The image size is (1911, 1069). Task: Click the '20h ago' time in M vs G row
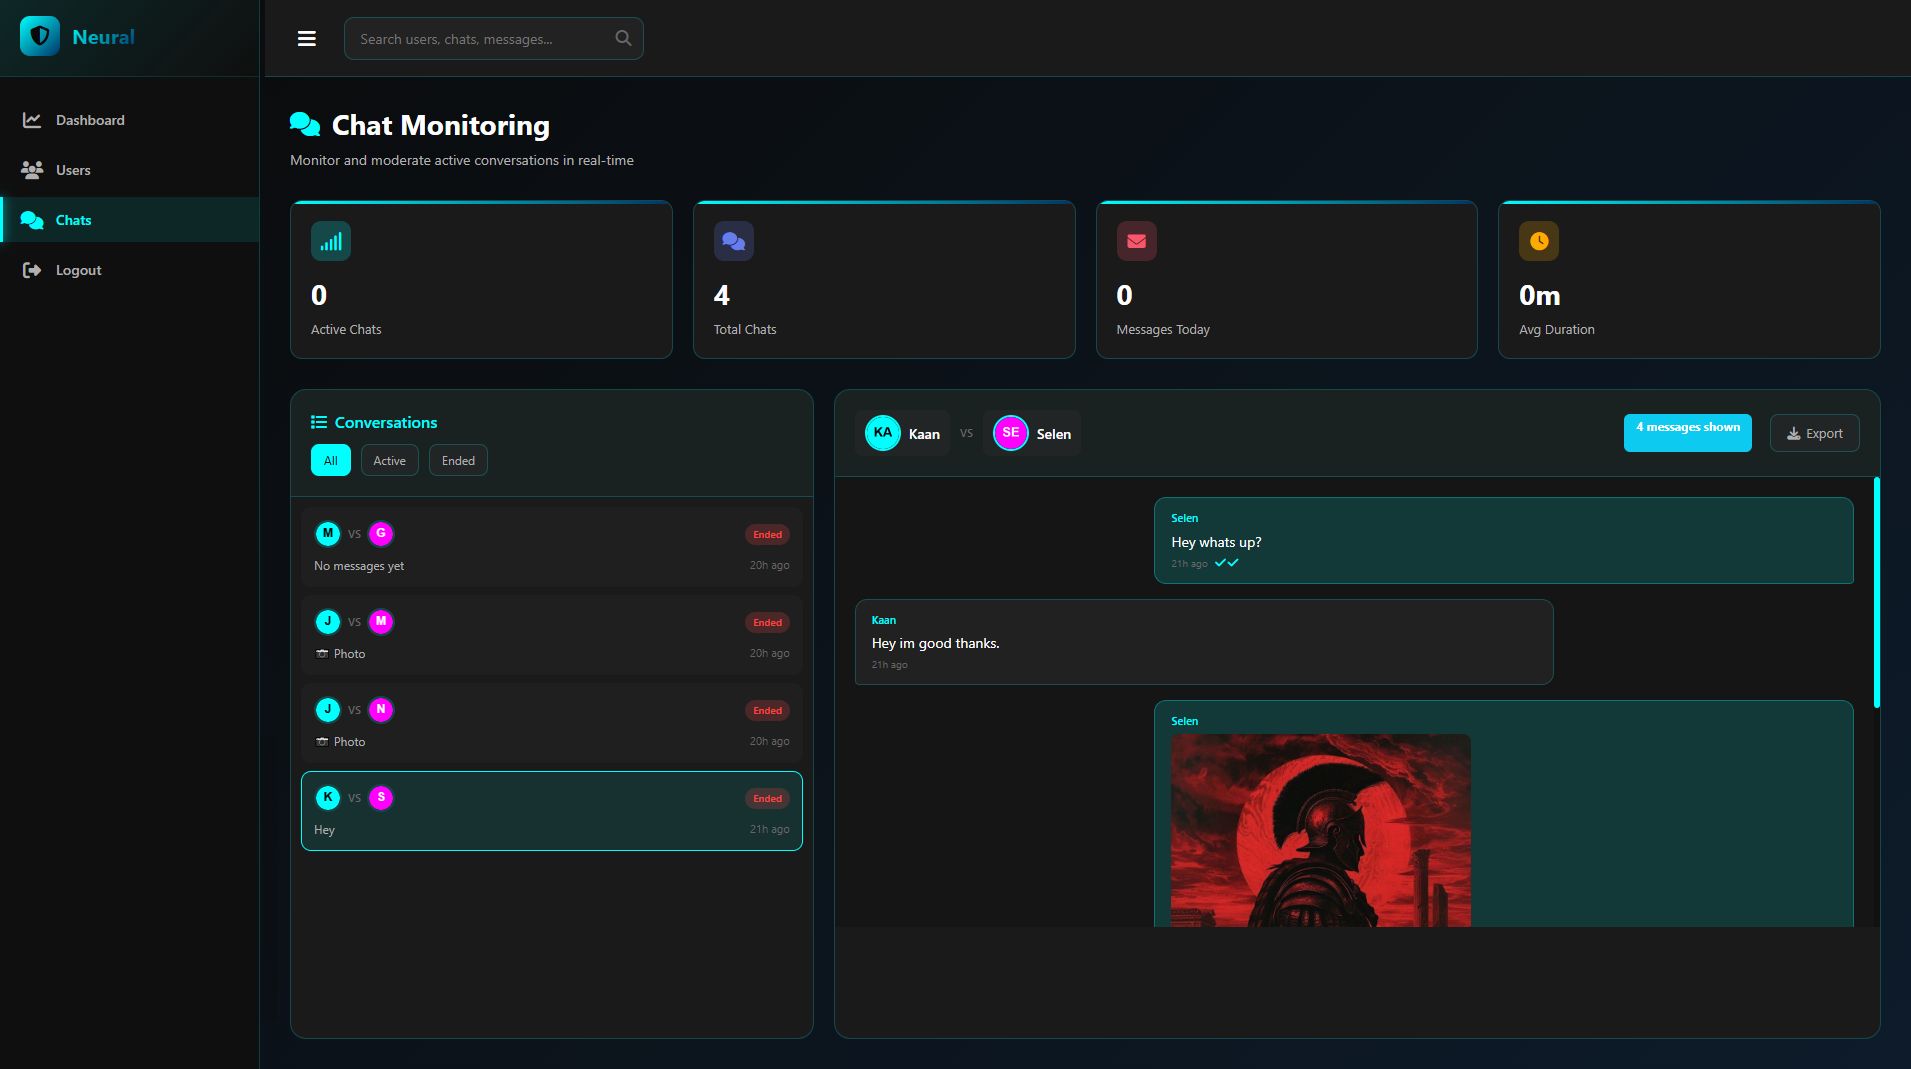(x=770, y=566)
